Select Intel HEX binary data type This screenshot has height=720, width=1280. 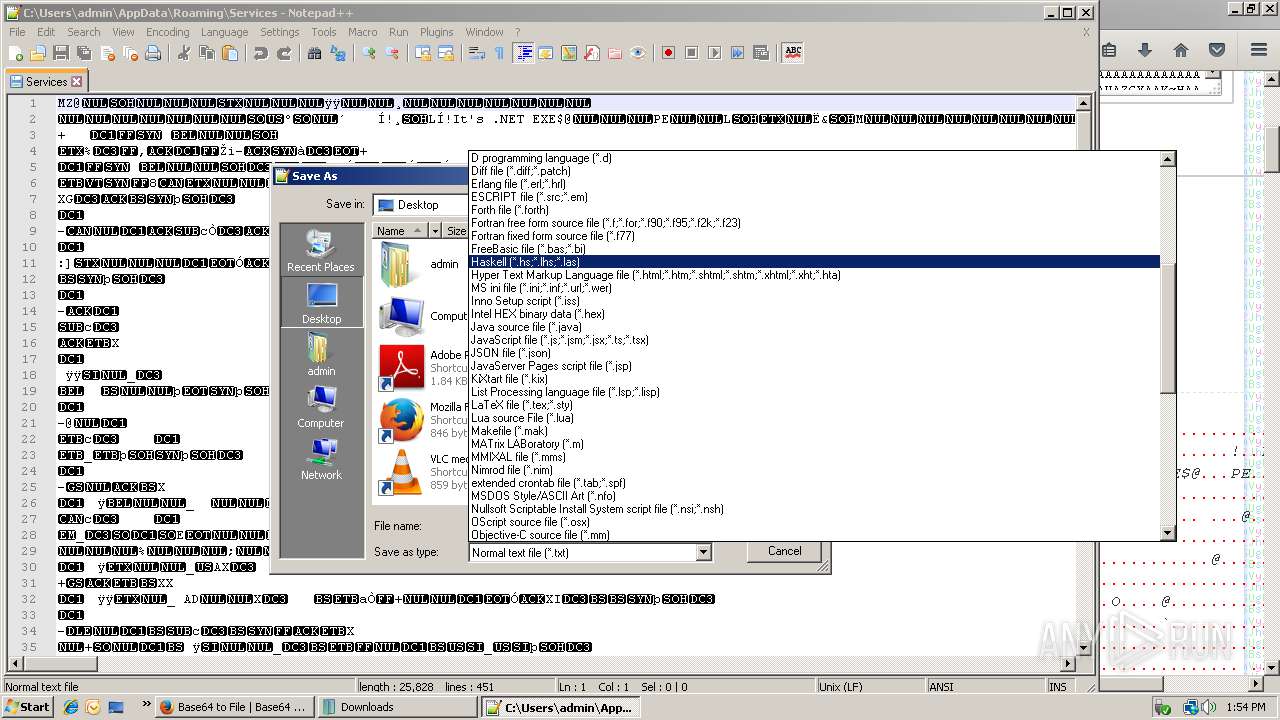click(814, 314)
